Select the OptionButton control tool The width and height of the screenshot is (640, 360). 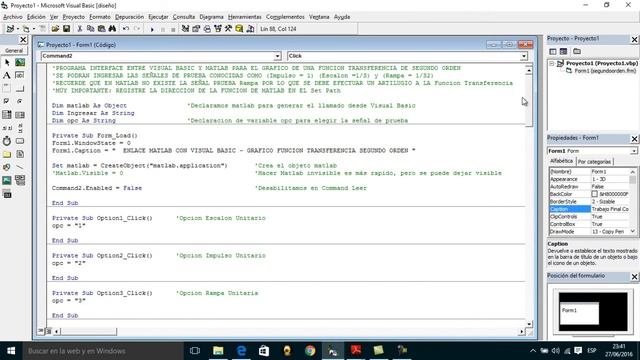click(20, 102)
